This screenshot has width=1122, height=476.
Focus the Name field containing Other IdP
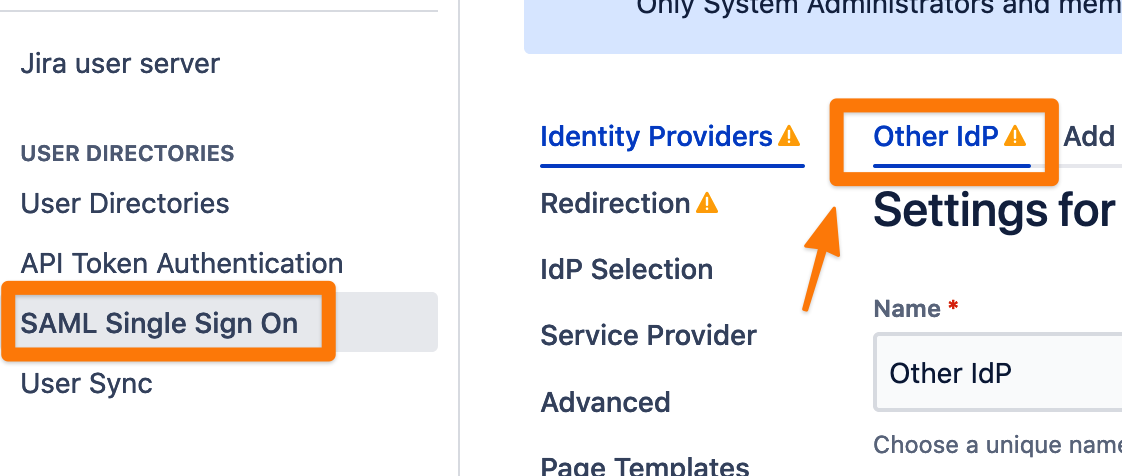[997, 372]
